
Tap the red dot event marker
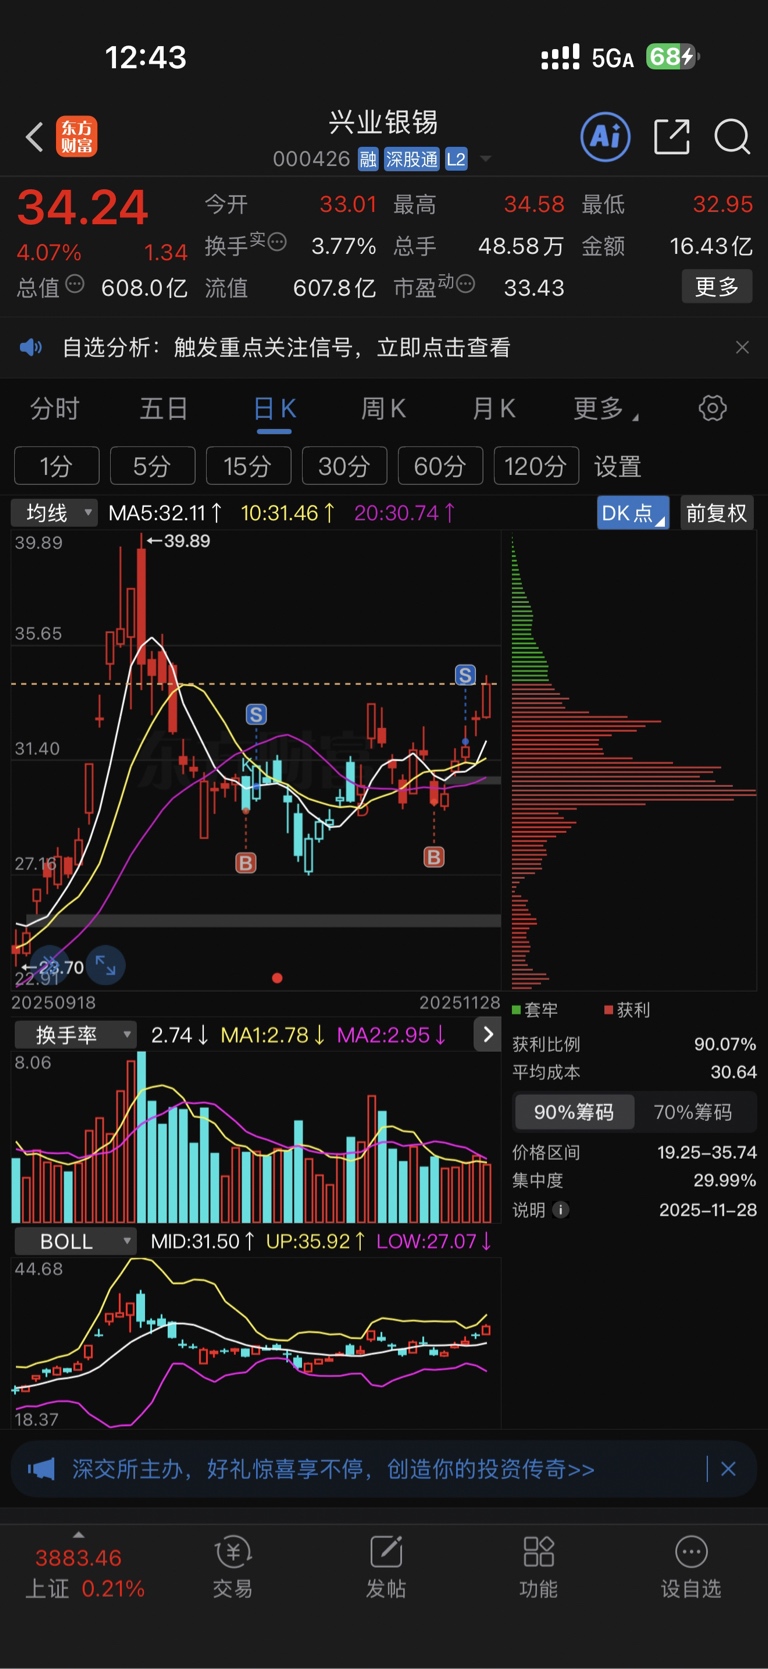pos(277,978)
